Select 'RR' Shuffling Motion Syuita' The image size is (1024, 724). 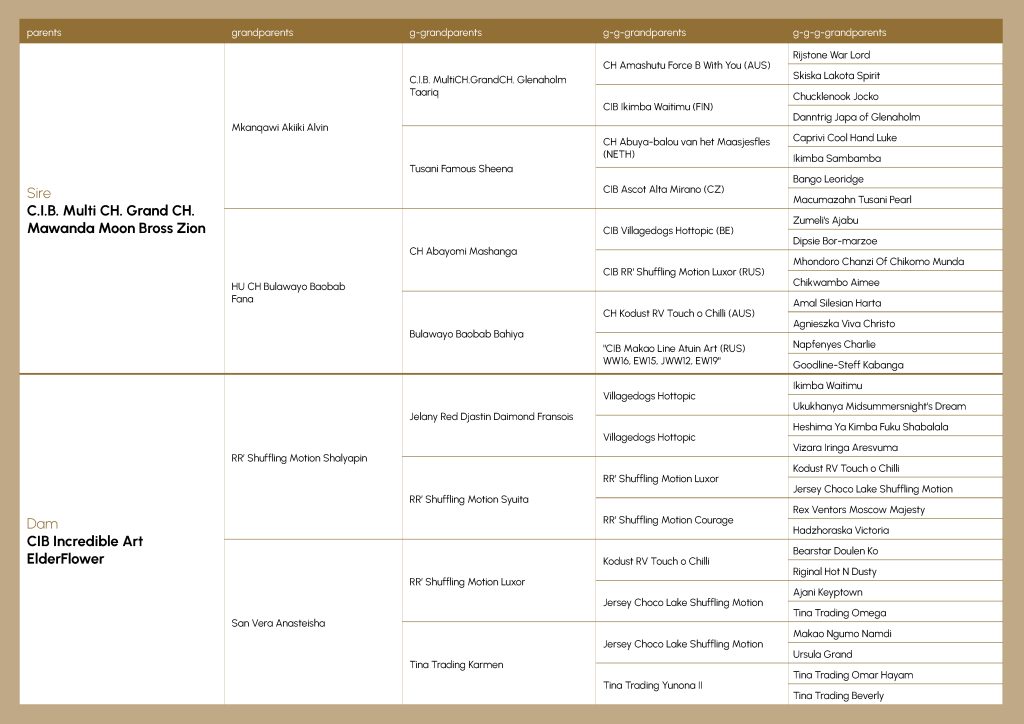pos(469,499)
